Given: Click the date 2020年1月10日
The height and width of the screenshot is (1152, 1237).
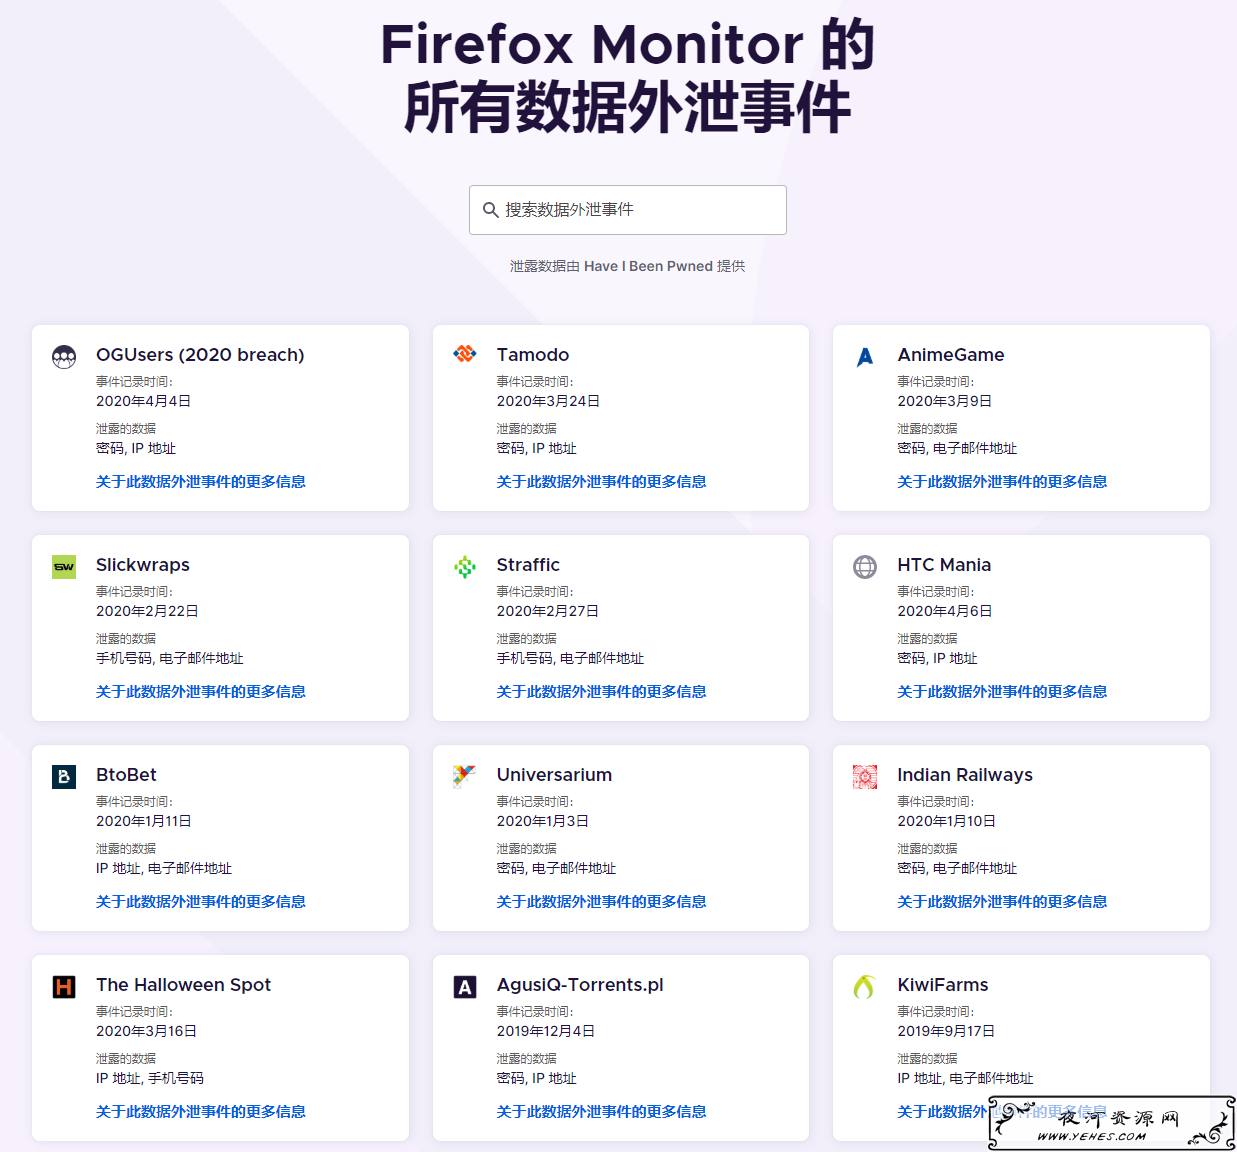Looking at the screenshot, I should (x=946, y=821).
